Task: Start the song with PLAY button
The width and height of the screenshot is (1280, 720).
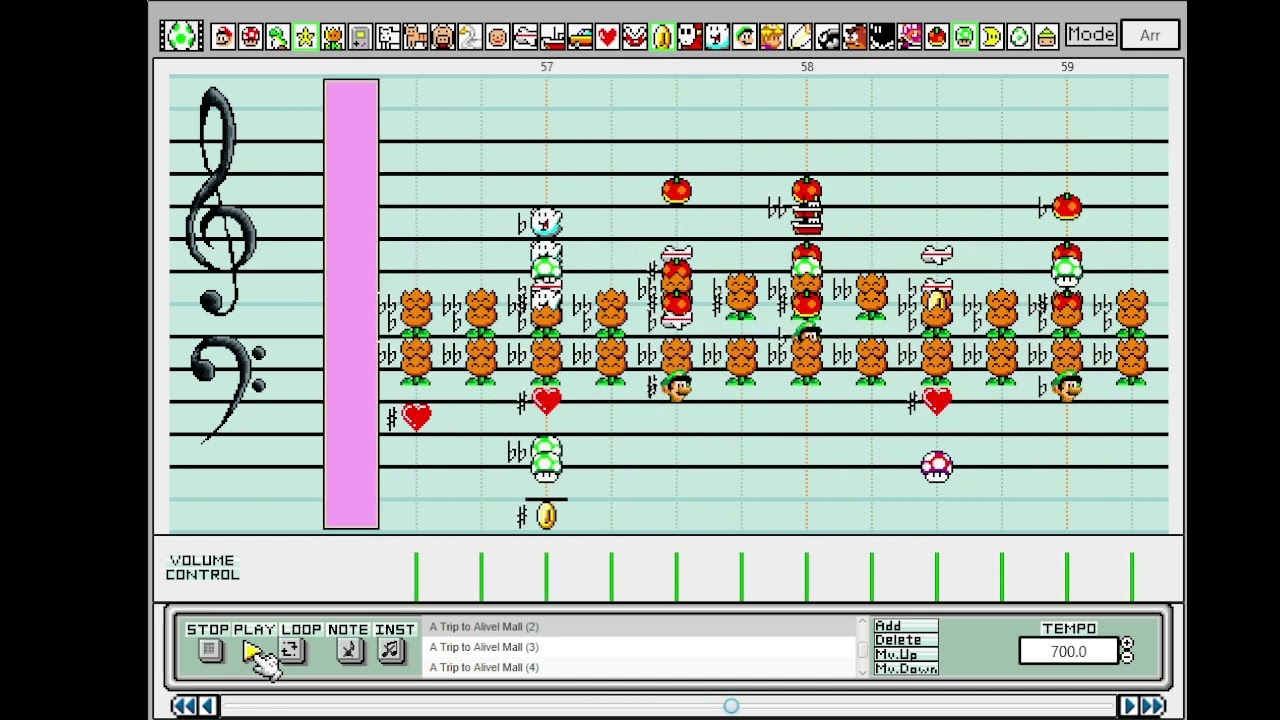Action: pyautogui.click(x=252, y=651)
